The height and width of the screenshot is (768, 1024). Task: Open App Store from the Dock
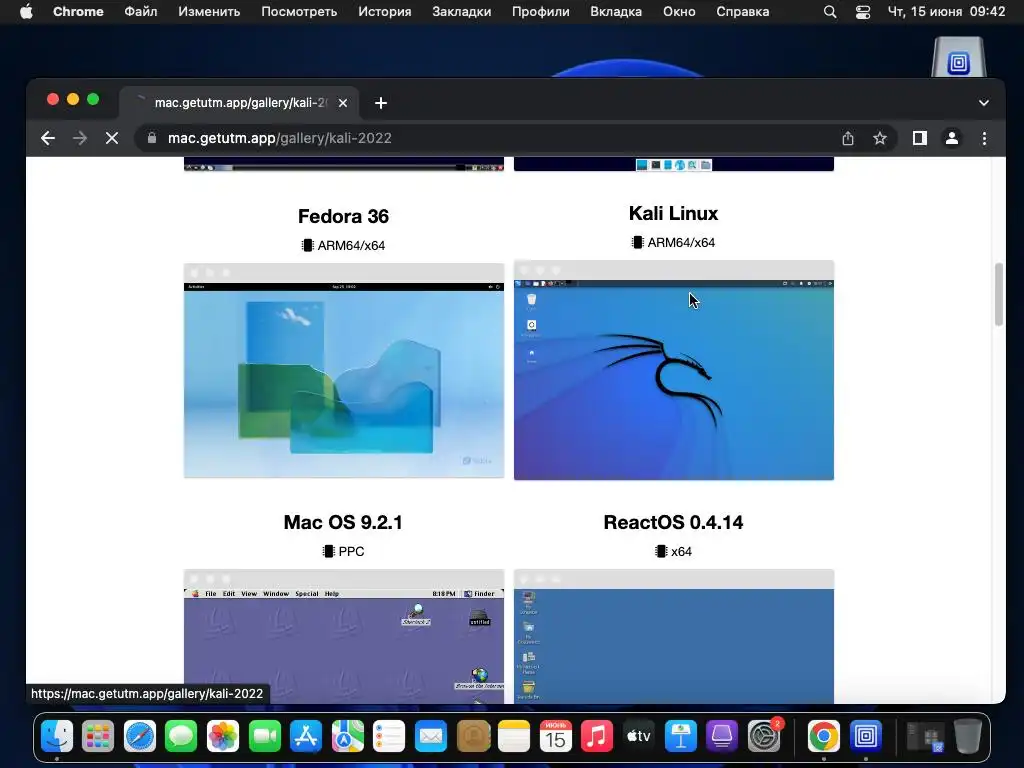tap(306, 737)
